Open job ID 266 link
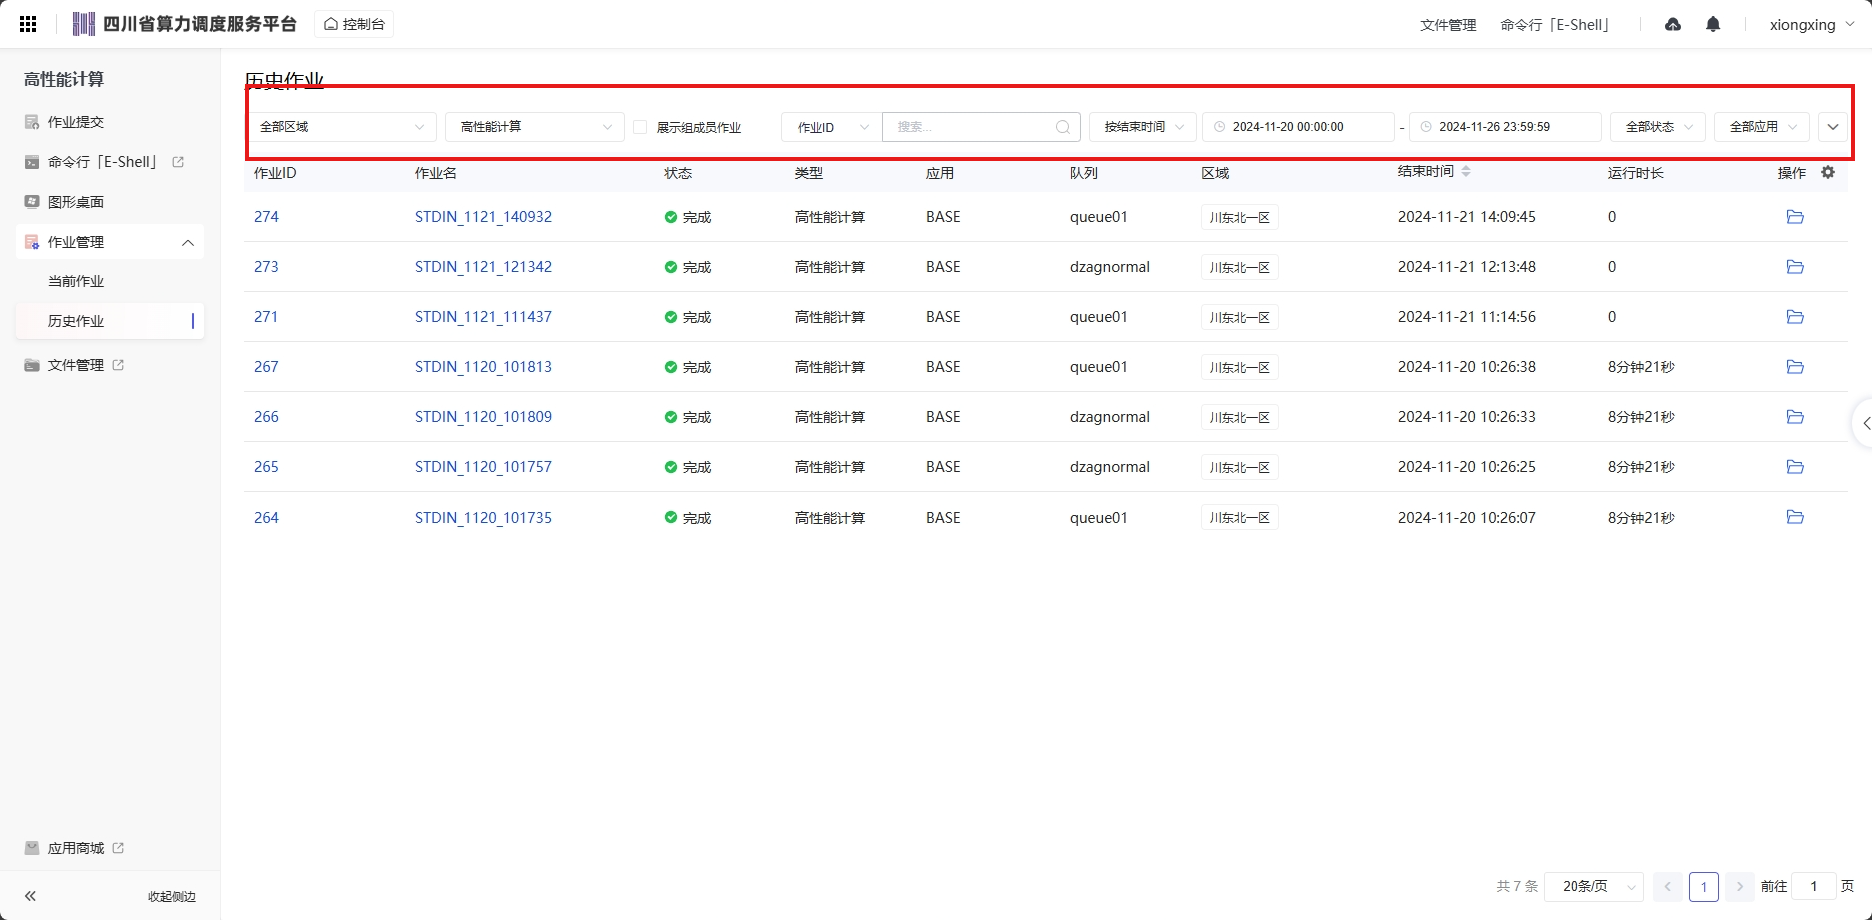Screen dimensions: 1872x920 pos(266,417)
